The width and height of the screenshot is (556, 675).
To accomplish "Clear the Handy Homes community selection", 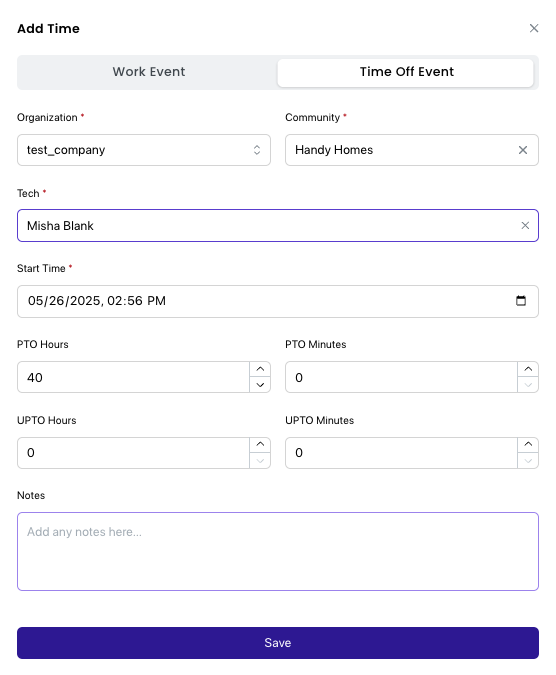I will (522, 150).
